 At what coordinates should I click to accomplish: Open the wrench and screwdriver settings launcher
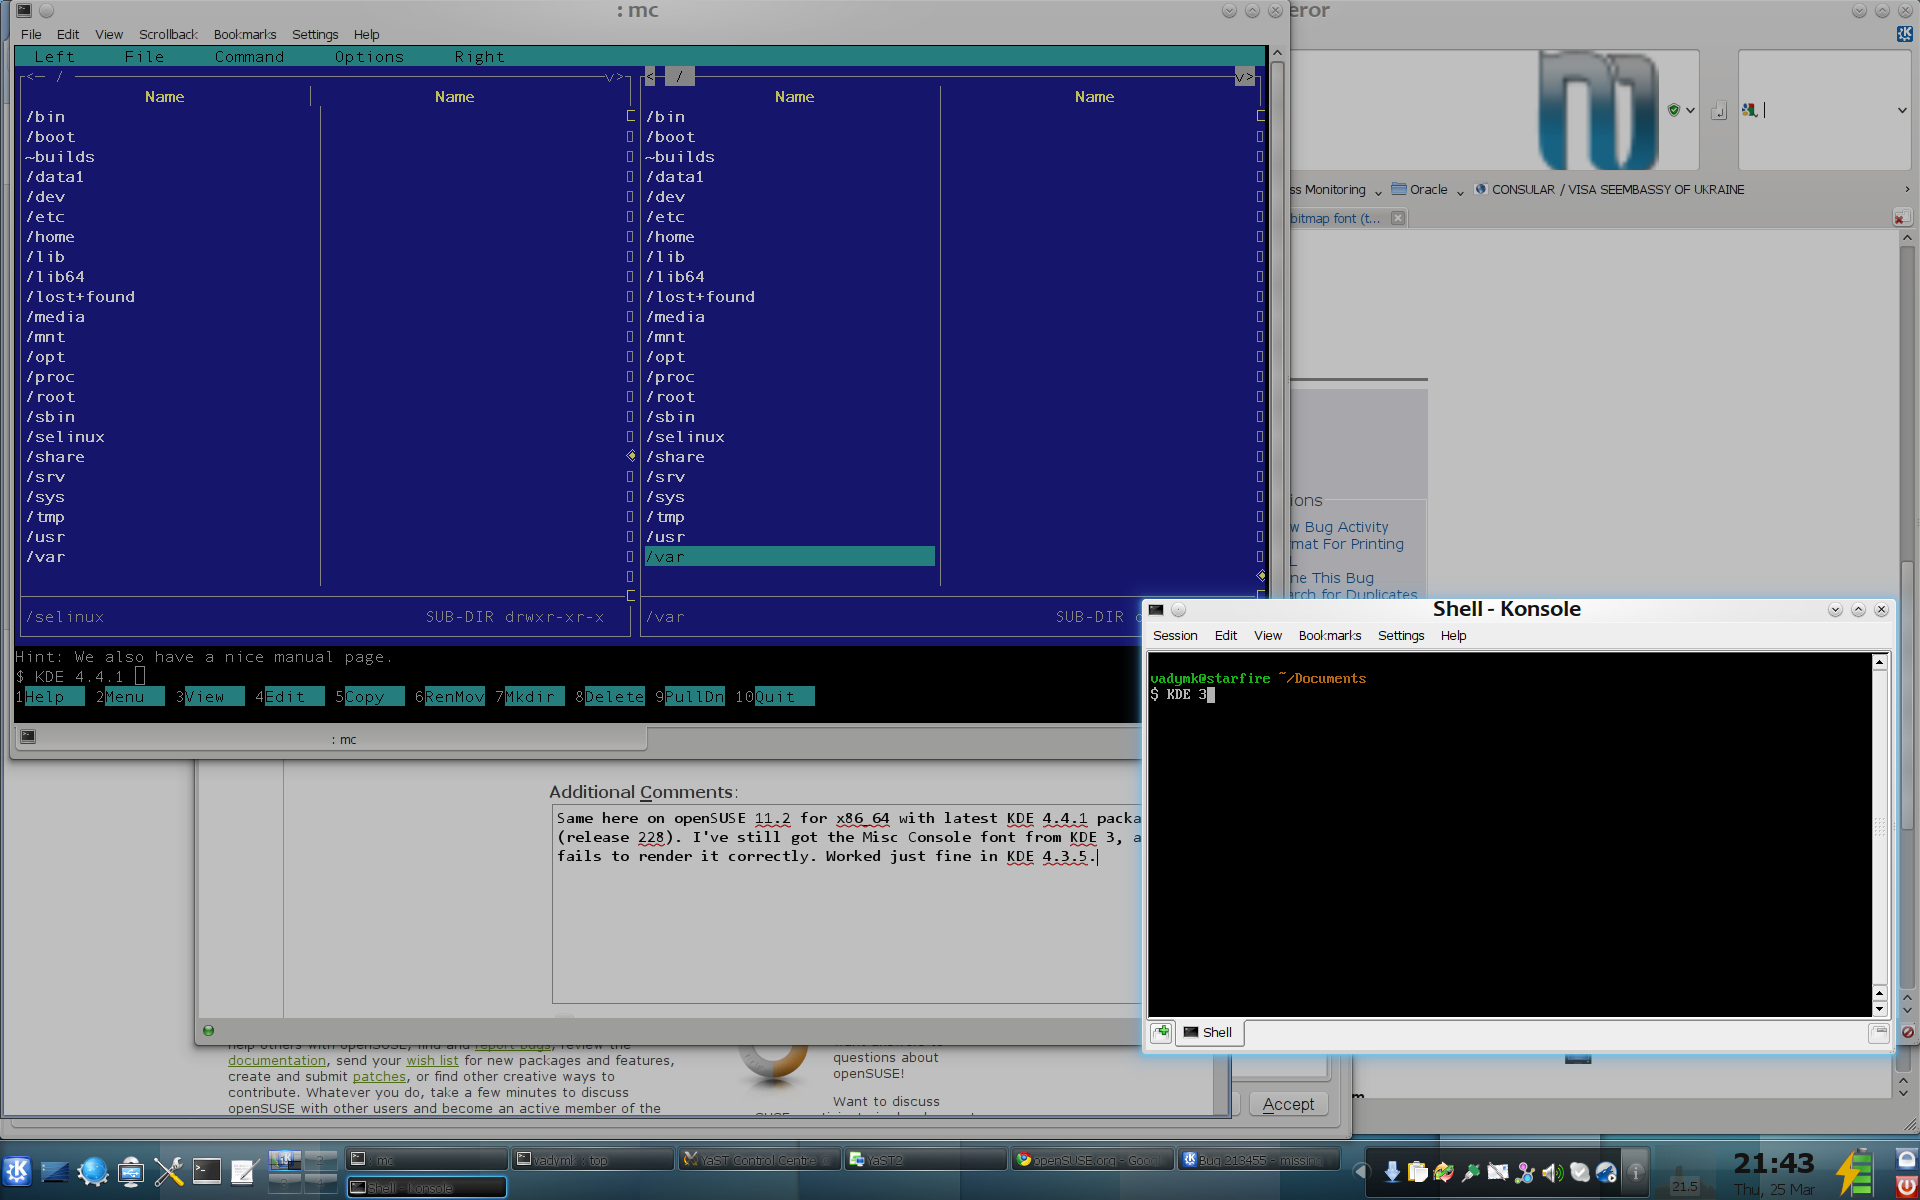point(169,1171)
